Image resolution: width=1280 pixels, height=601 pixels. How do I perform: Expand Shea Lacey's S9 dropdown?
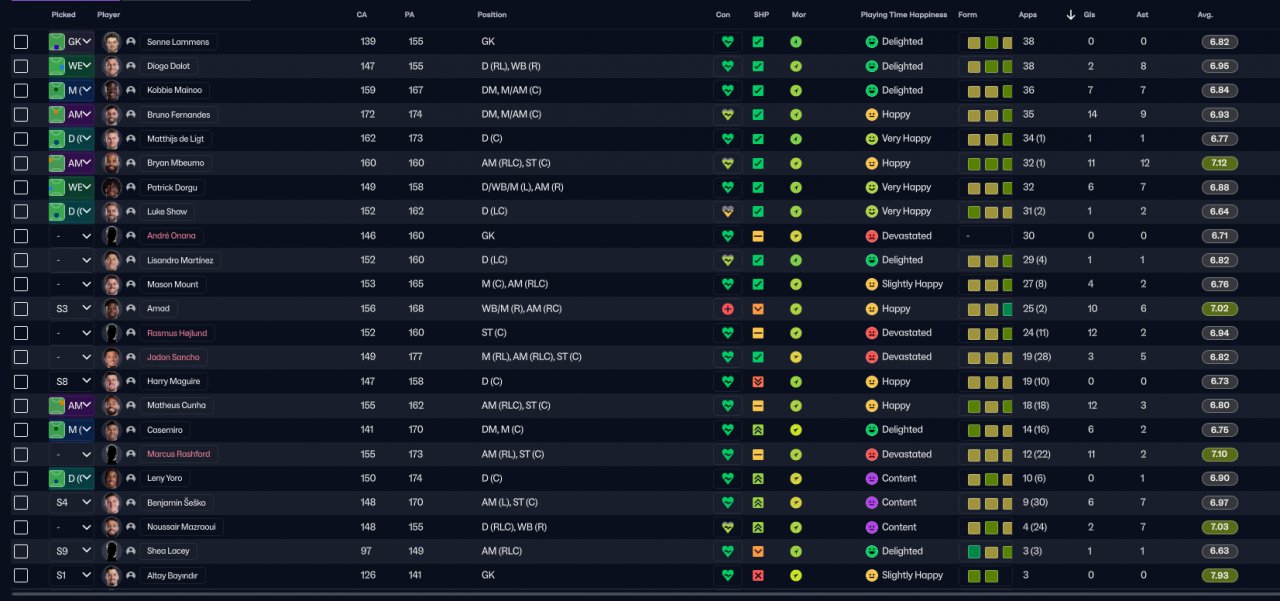pyautogui.click(x=71, y=551)
